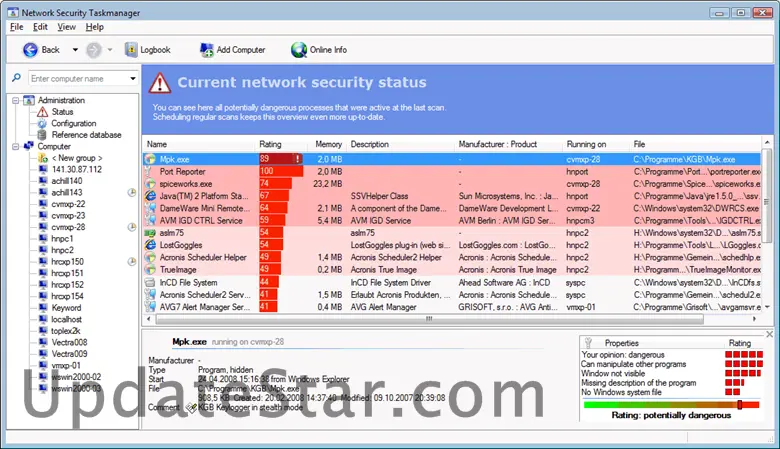This screenshot has height=449, width=780.
Task: Click the AVG7 Alert Manager icon
Action: coord(150,307)
